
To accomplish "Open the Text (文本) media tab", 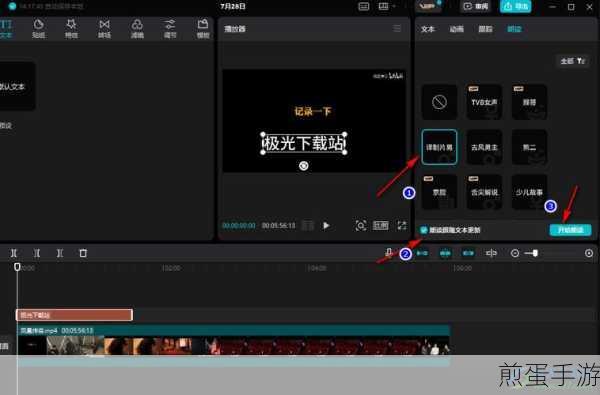I will [5, 29].
